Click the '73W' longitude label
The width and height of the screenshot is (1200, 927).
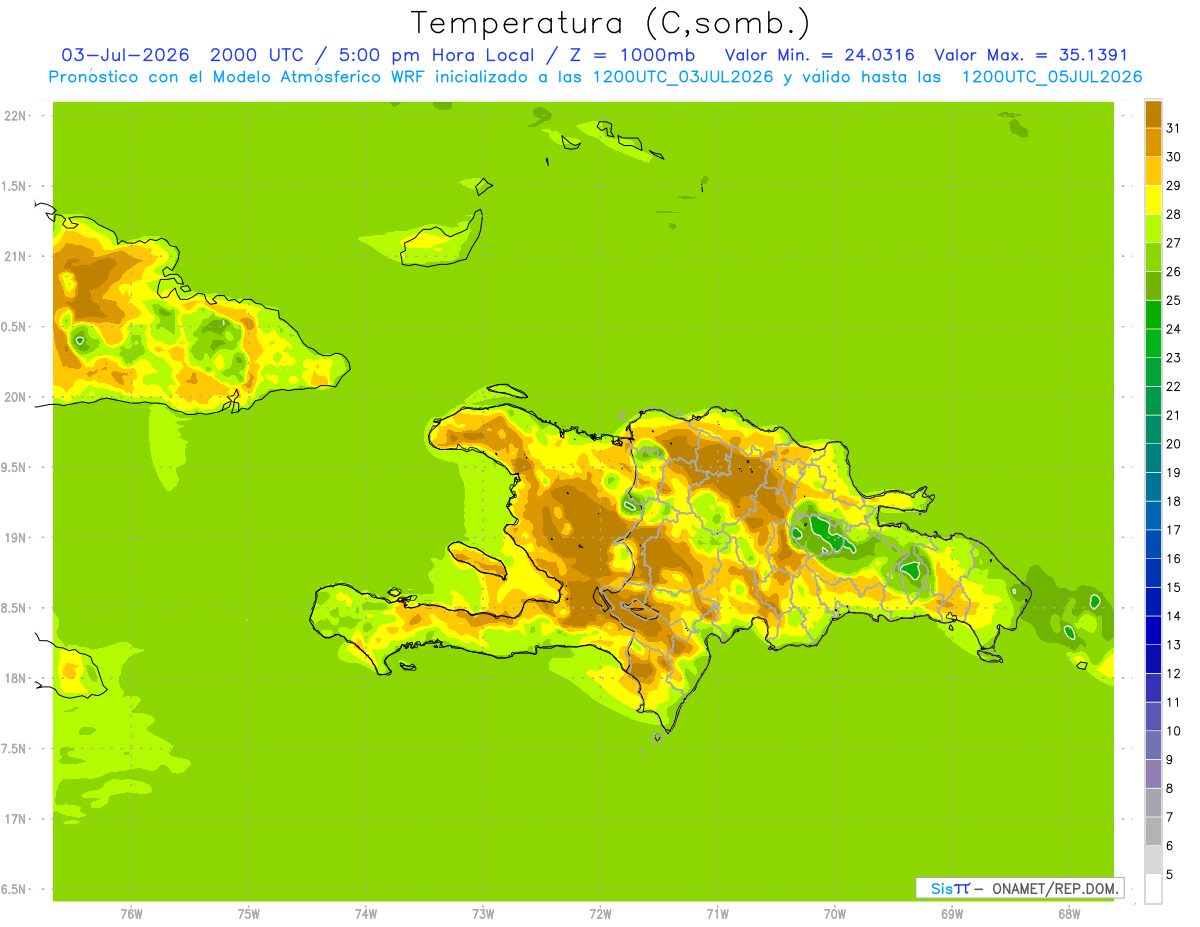(483, 913)
